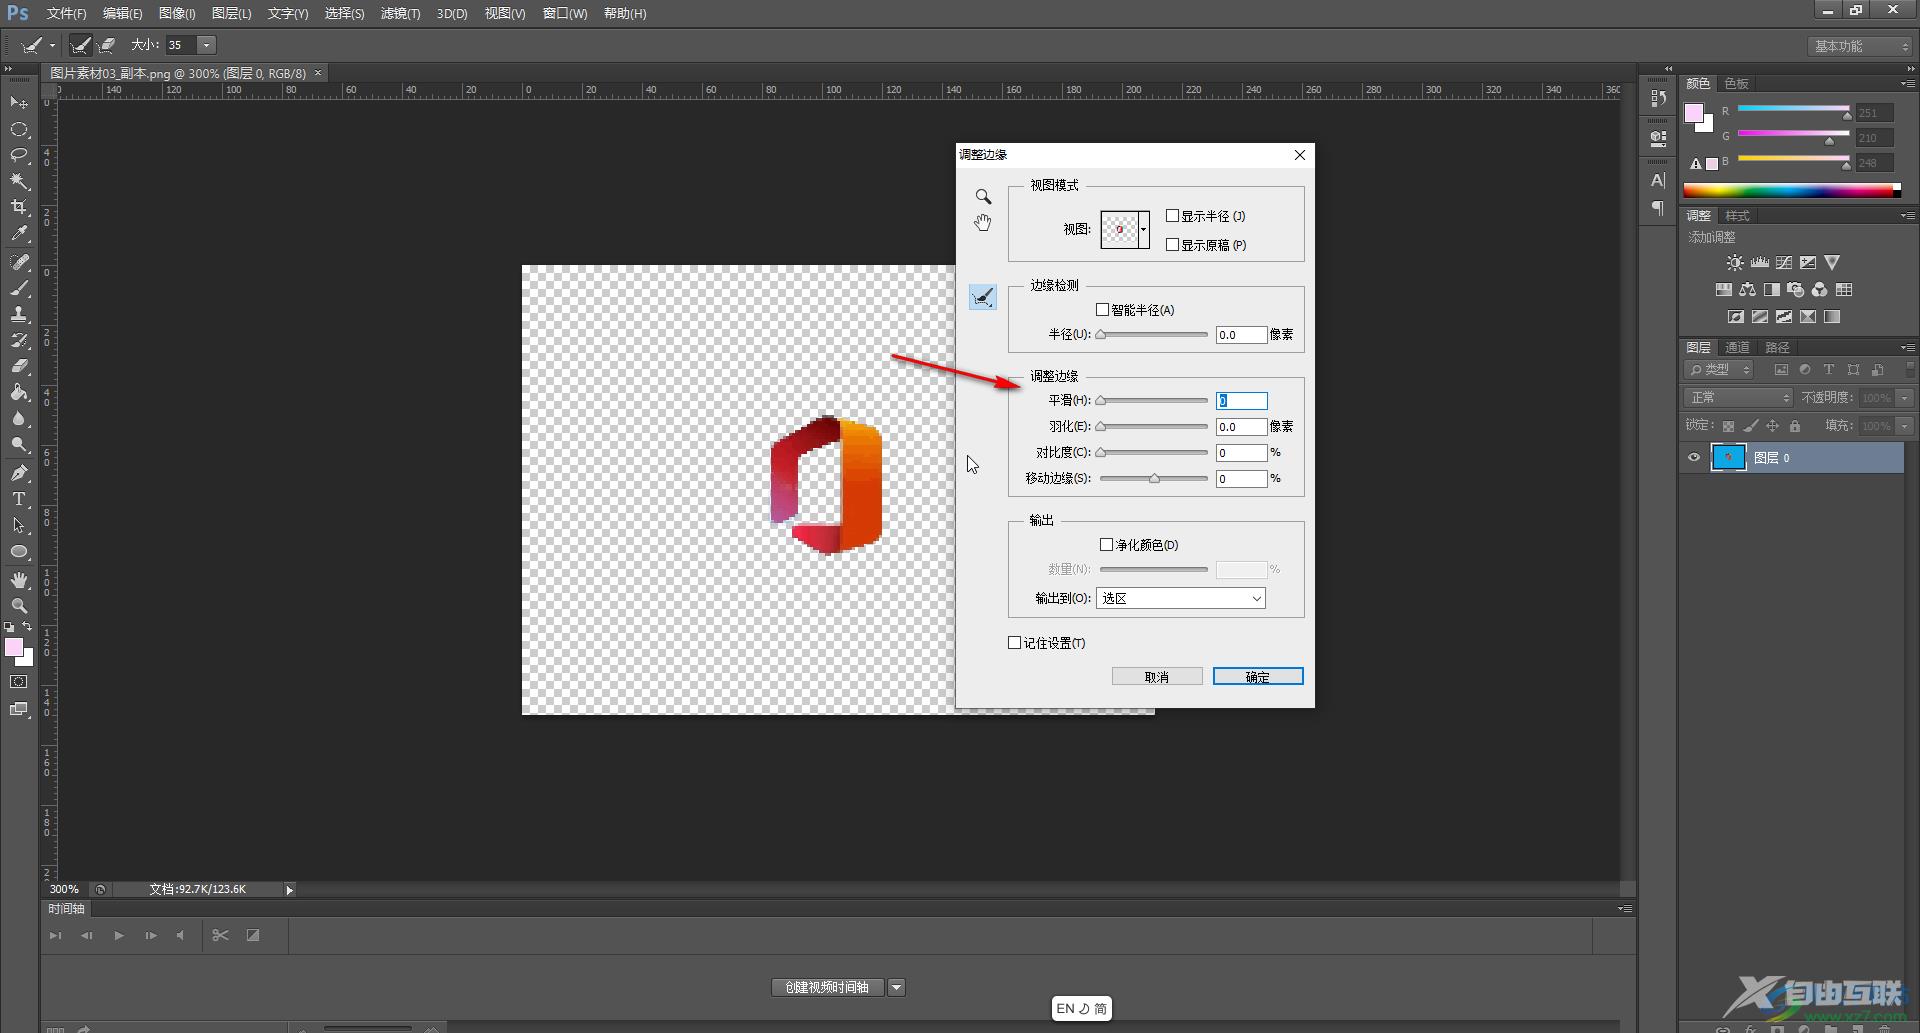This screenshot has height=1033, width=1920.
Task: Click the 确定 button in dialog
Action: tap(1258, 677)
